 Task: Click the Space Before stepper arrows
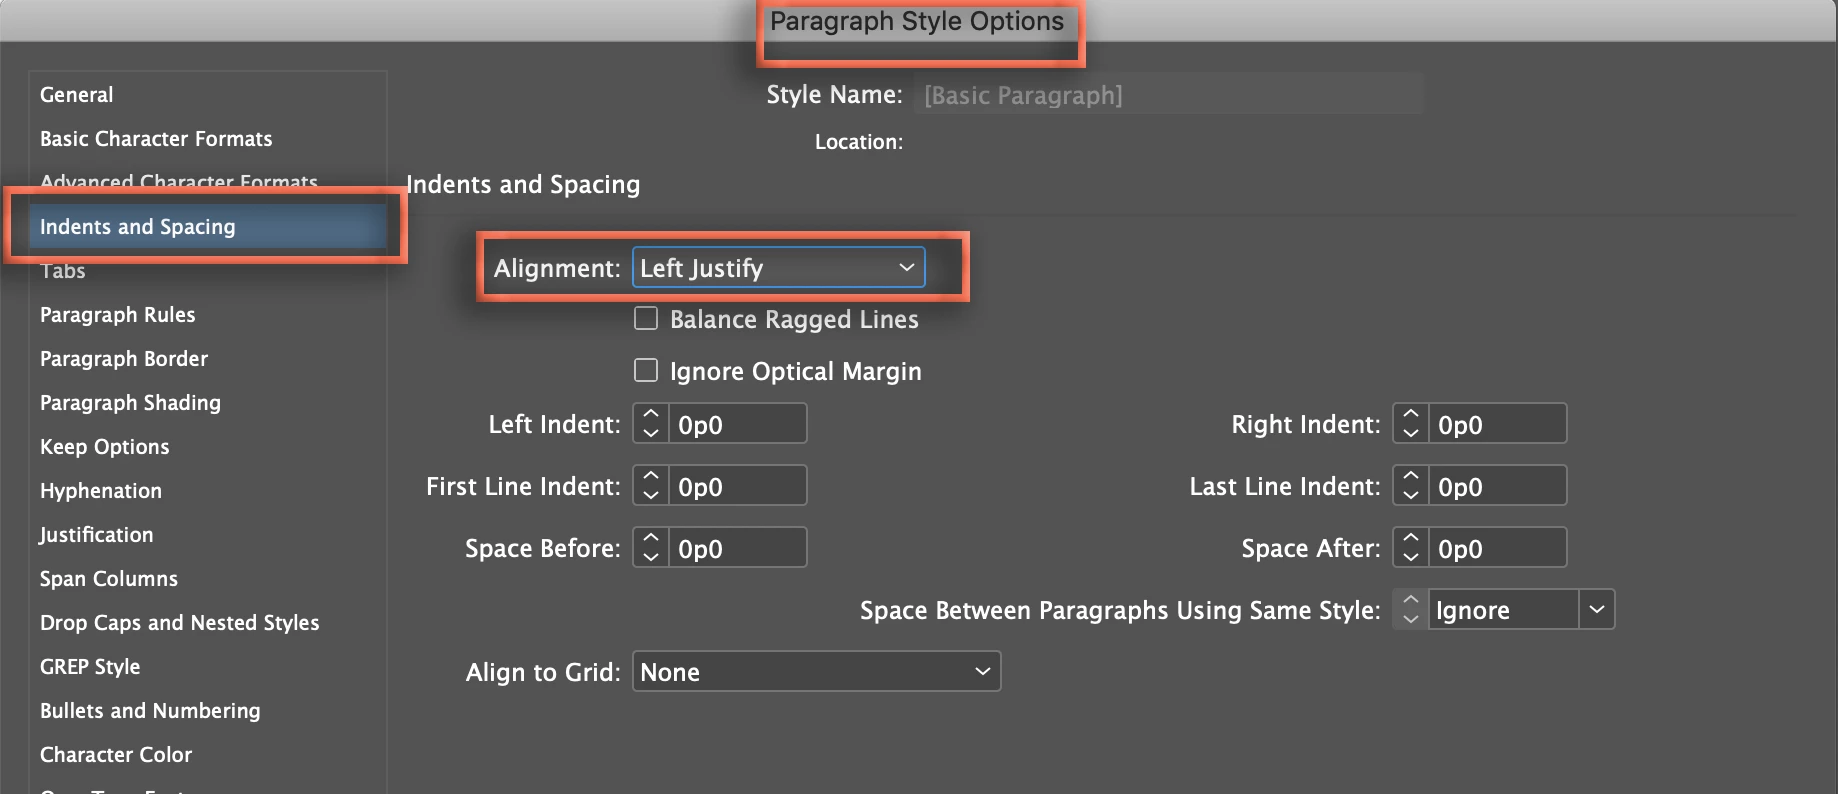(651, 548)
